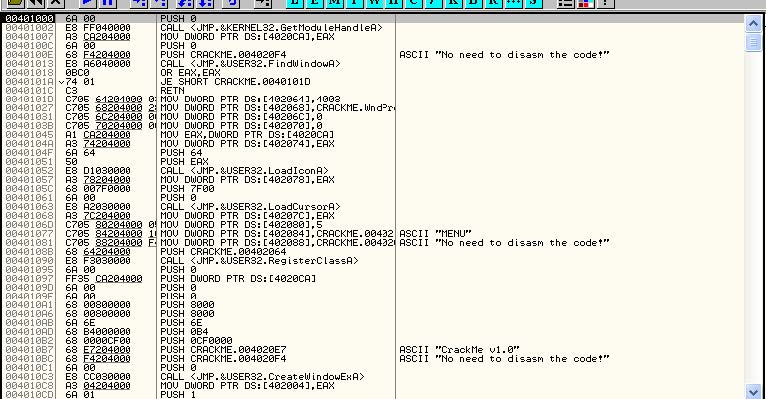Screen dimensions: 766x399
Task: Click the ASCII "CrackMe v1.0" comment
Action: tap(459, 350)
